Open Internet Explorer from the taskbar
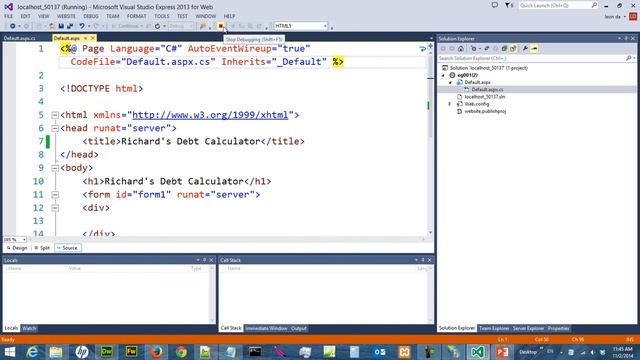Image resolution: width=640 pixels, height=360 pixels. tap(32, 351)
